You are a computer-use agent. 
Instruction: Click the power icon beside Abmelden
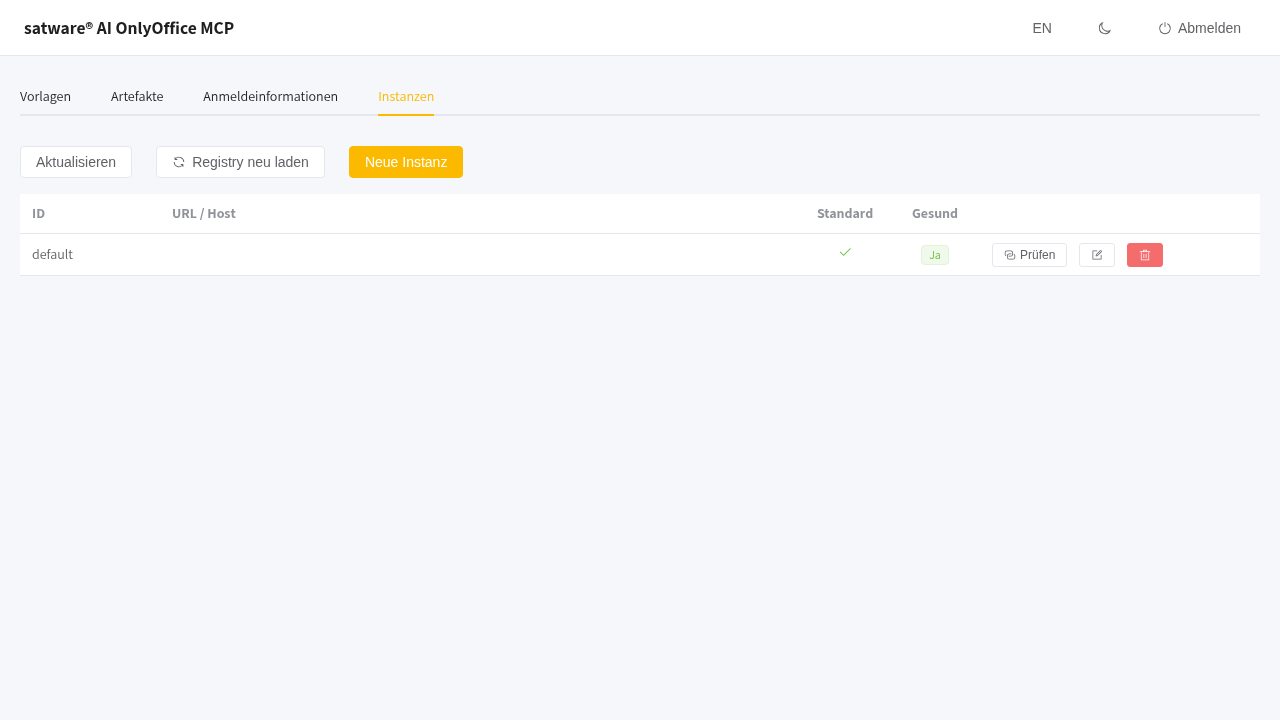pyautogui.click(x=1165, y=28)
